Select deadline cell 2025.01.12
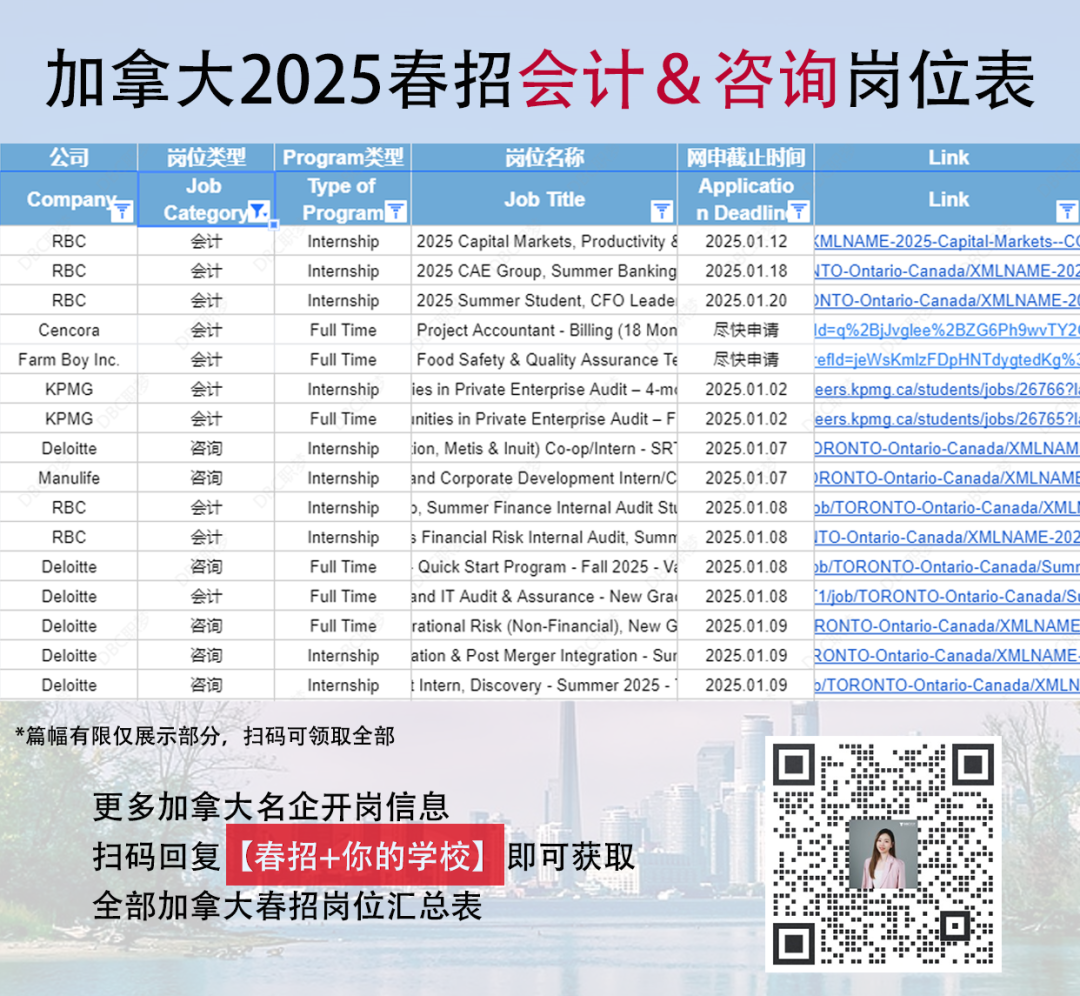This screenshot has width=1080, height=996. click(746, 242)
